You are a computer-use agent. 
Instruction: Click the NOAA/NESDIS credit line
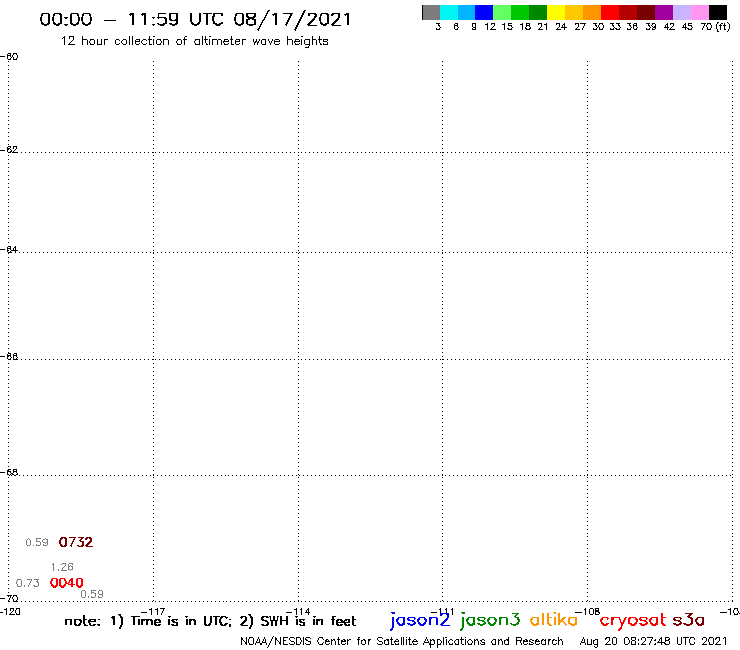click(x=402, y=642)
